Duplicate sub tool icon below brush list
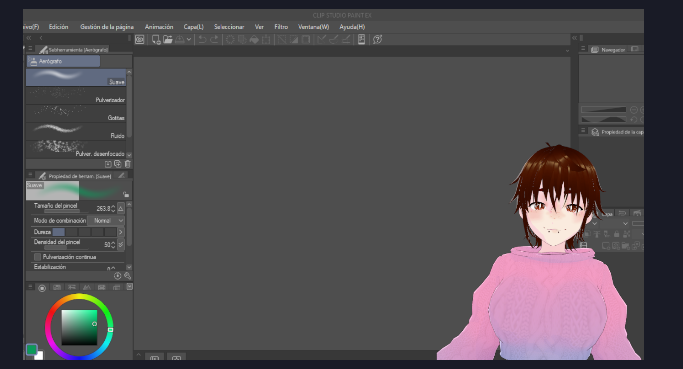The height and width of the screenshot is (369, 683). [118, 164]
